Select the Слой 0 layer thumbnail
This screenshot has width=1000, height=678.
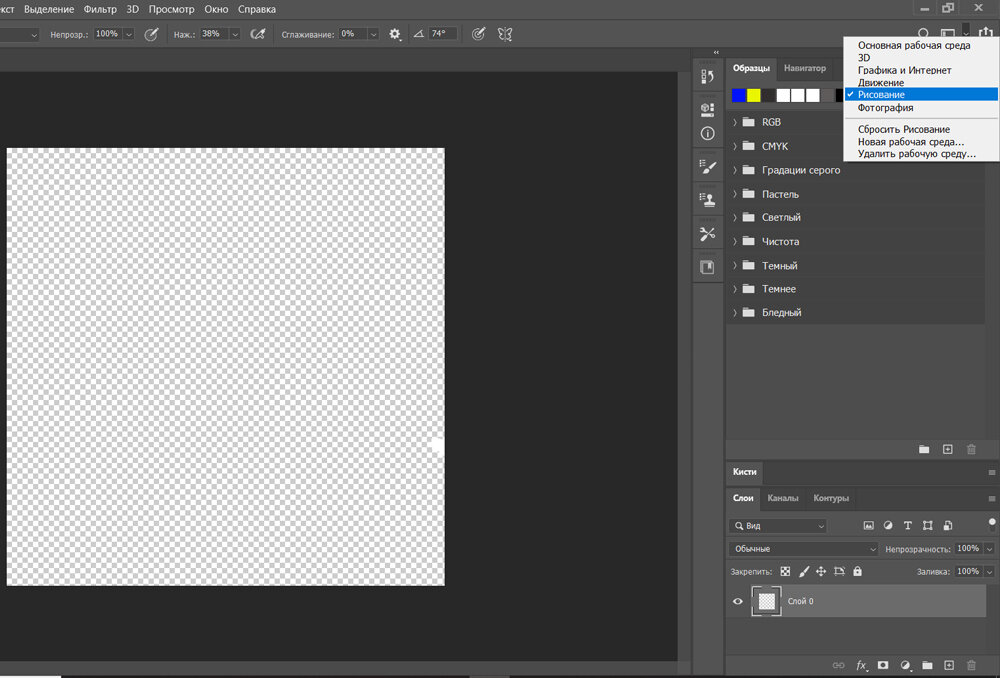(x=767, y=601)
